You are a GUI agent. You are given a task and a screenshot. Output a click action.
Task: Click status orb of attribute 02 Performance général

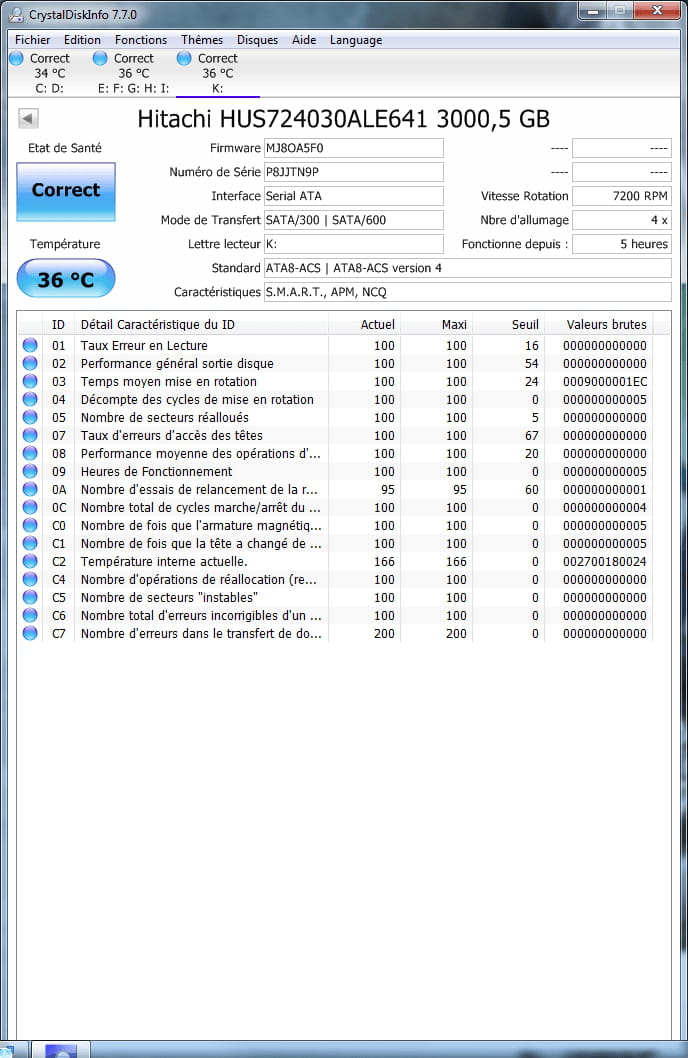[30, 363]
